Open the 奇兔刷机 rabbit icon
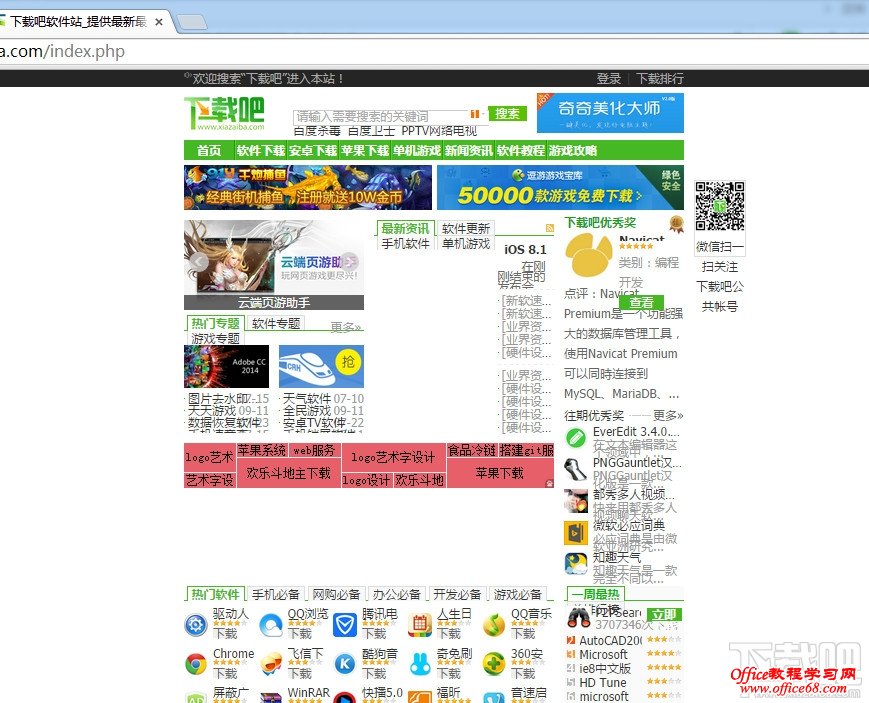The height and width of the screenshot is (703, 869). [420, 664]
